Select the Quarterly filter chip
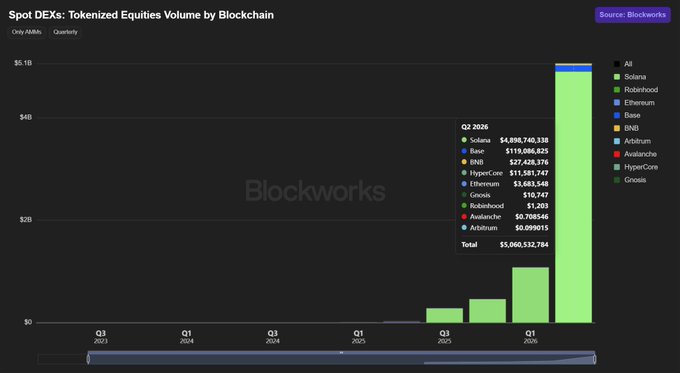 (65, 32)
